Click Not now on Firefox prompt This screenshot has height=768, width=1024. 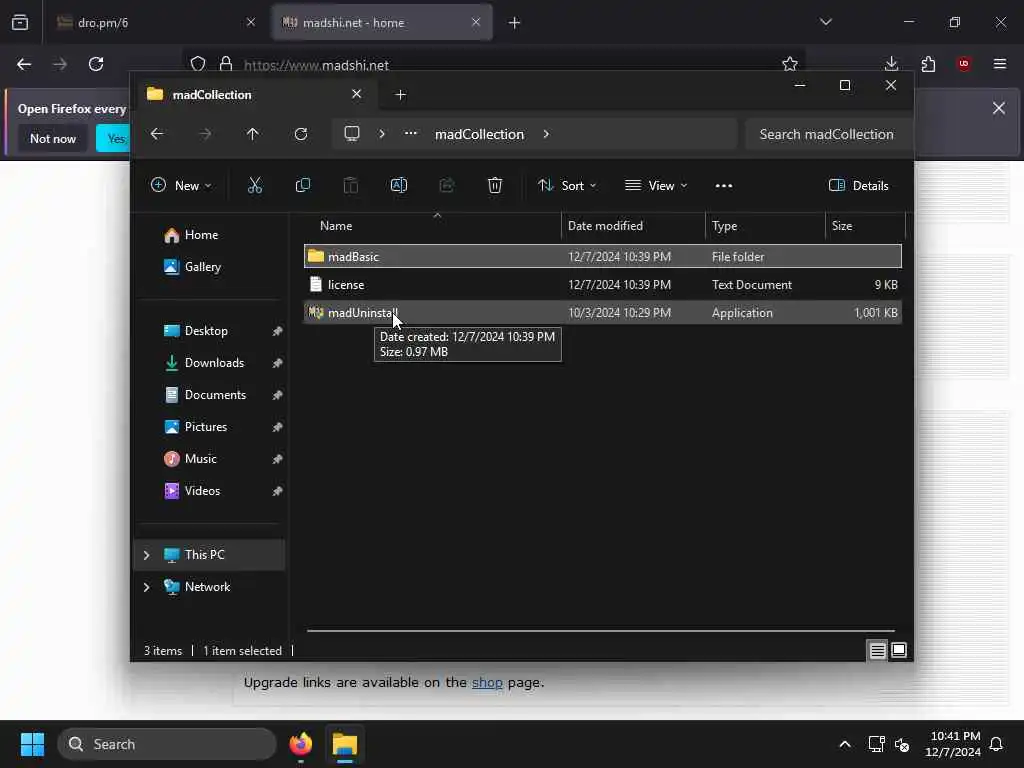coord(53,138)
